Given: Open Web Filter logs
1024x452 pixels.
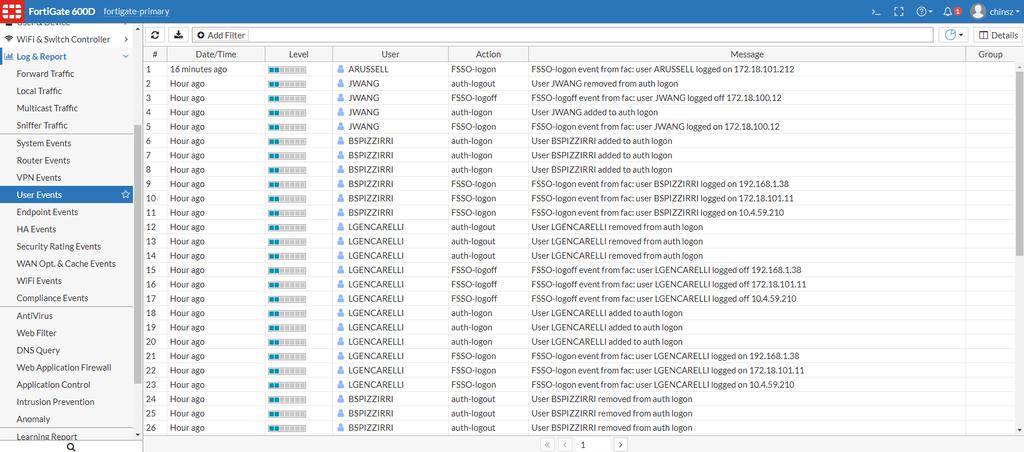Looking at the screenshot, I should coord(37,333).
